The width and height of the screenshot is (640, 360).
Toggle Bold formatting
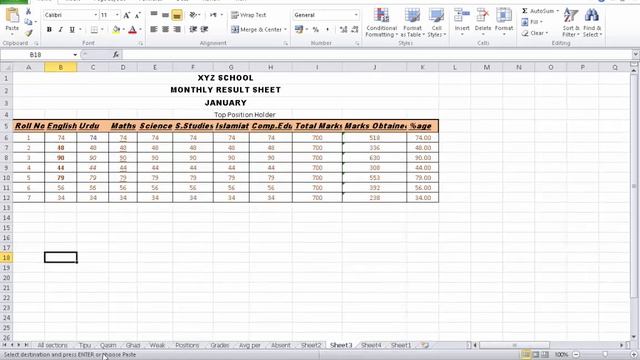(x=49, y=29)
